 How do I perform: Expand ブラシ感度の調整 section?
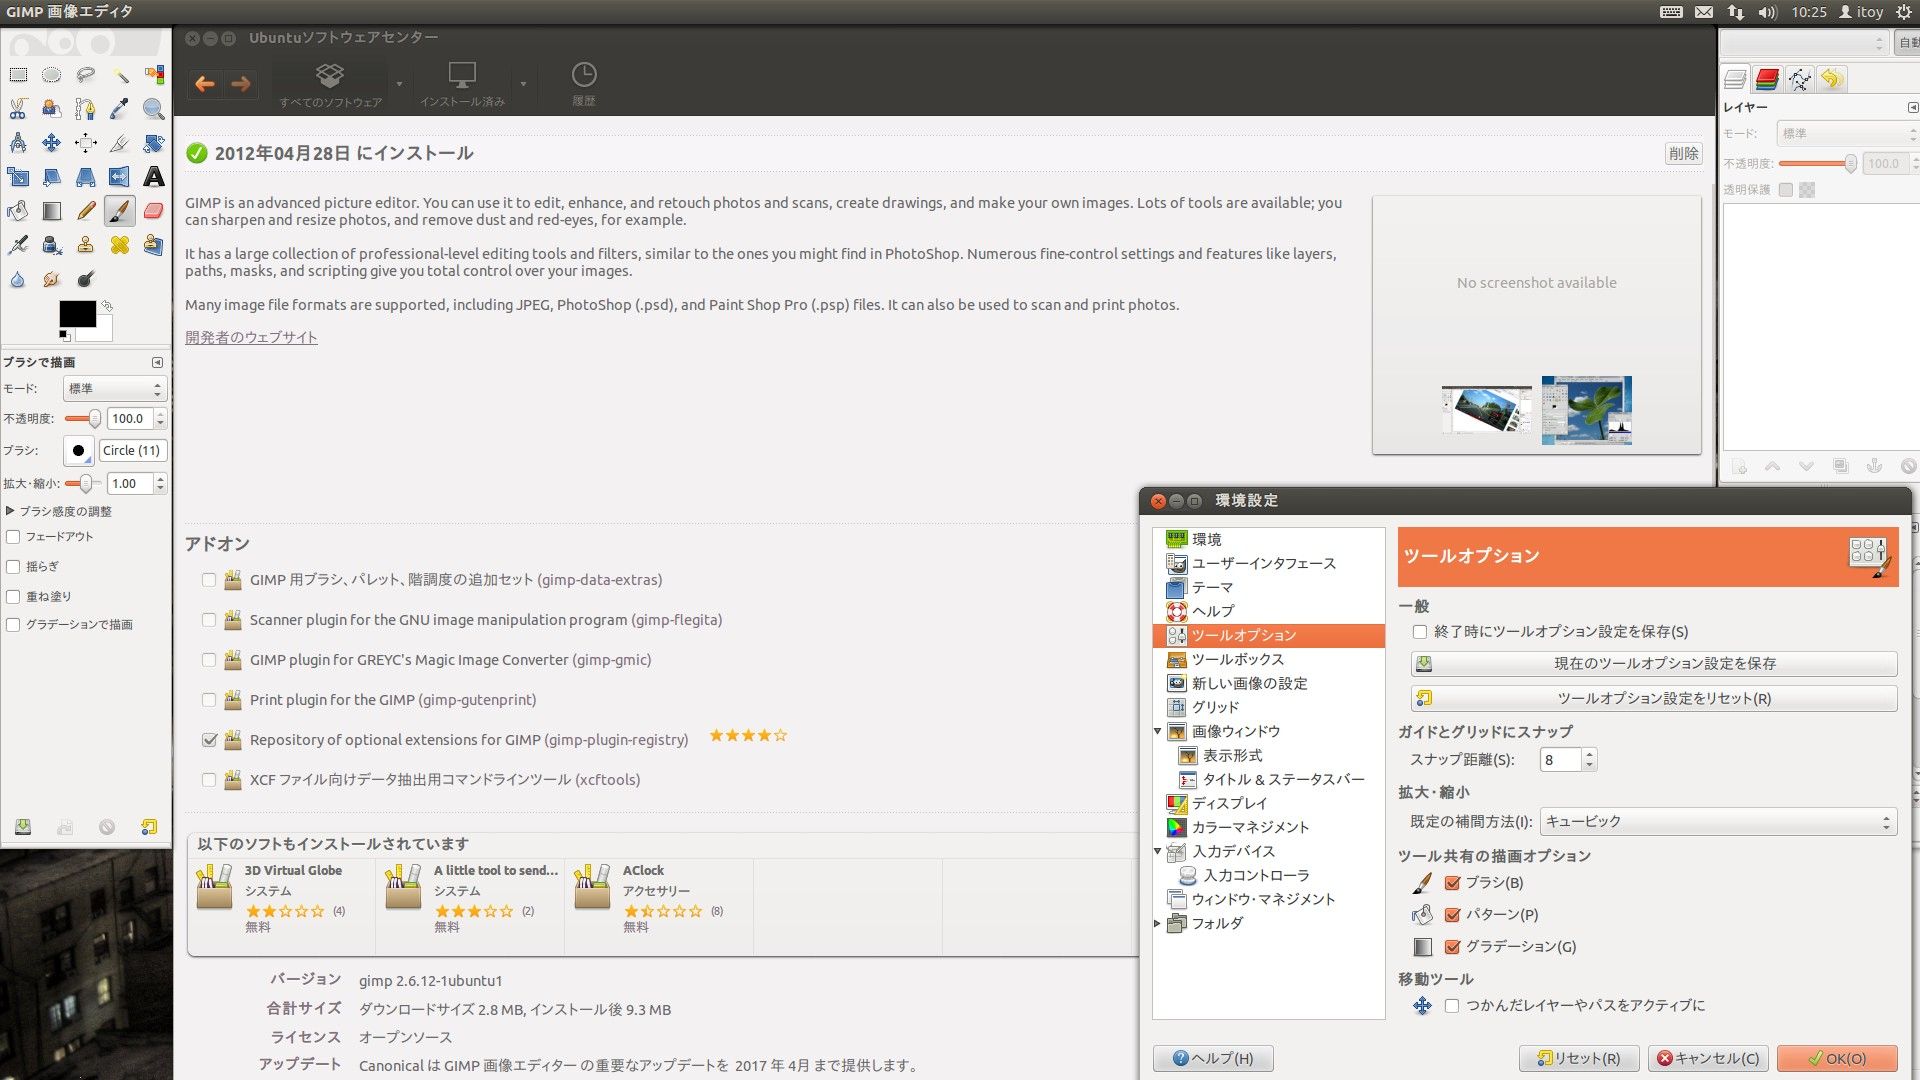pyautogui.click(x=10, y=511)
